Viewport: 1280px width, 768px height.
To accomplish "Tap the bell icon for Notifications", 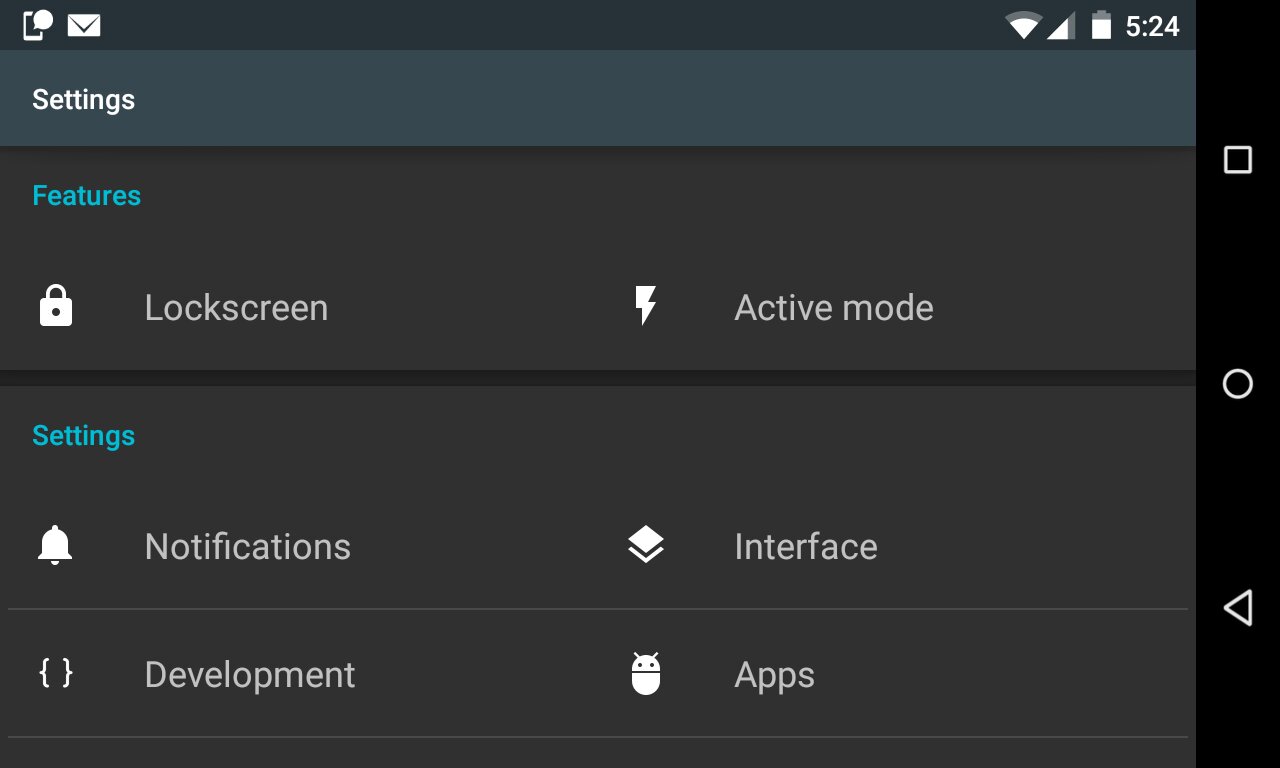I will click(55, 545).
